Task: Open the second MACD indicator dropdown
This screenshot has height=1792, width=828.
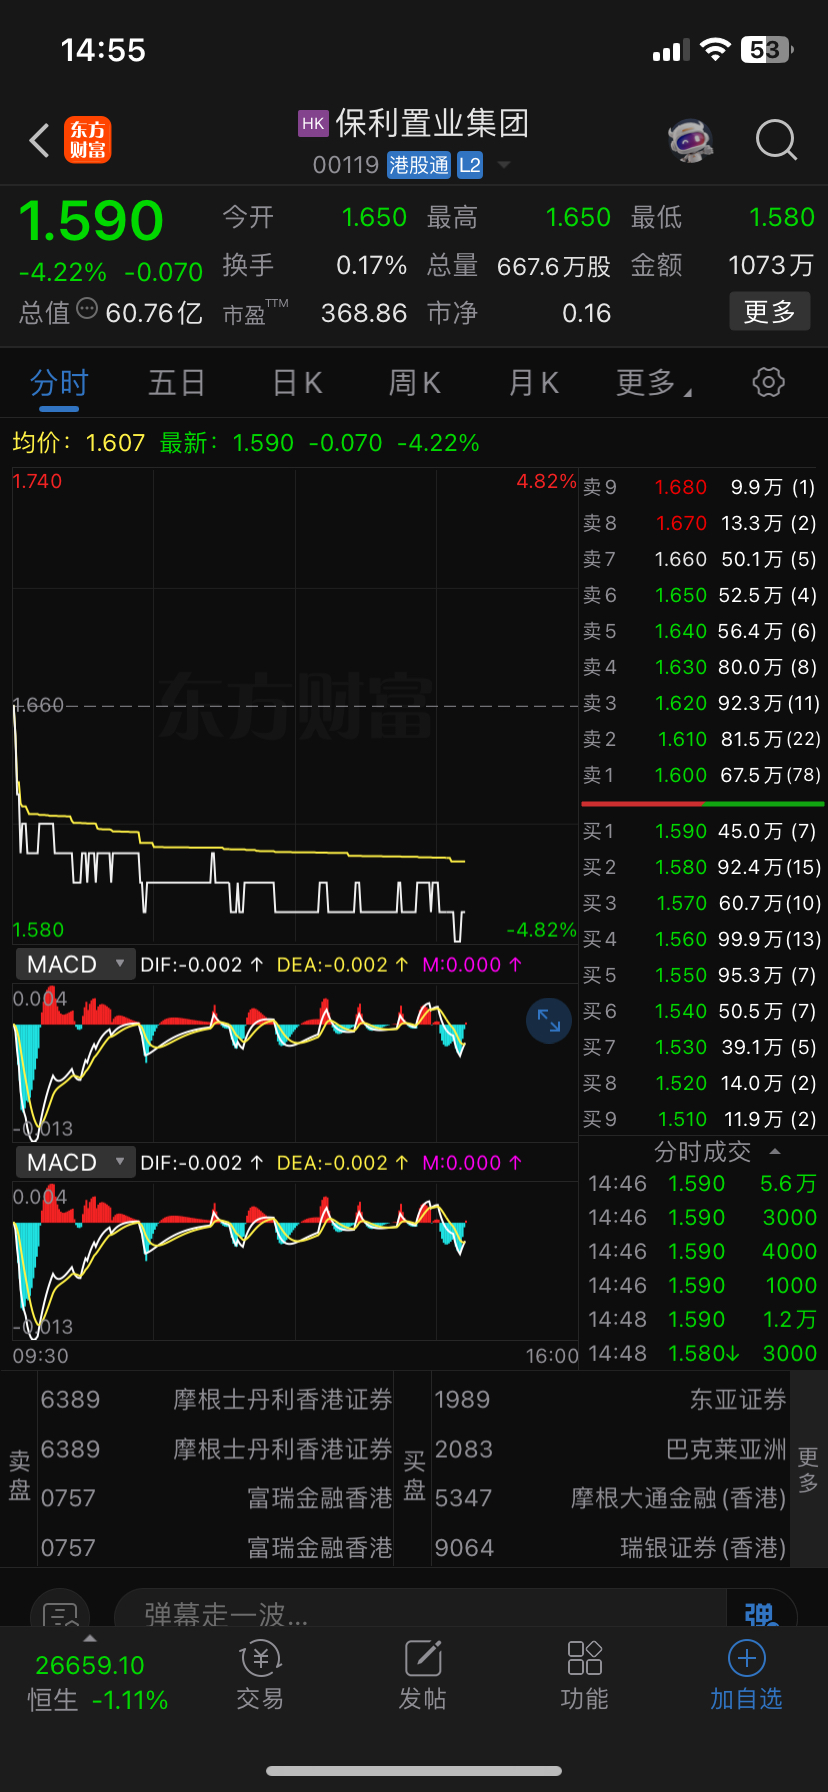Action: pos(75,1163)
